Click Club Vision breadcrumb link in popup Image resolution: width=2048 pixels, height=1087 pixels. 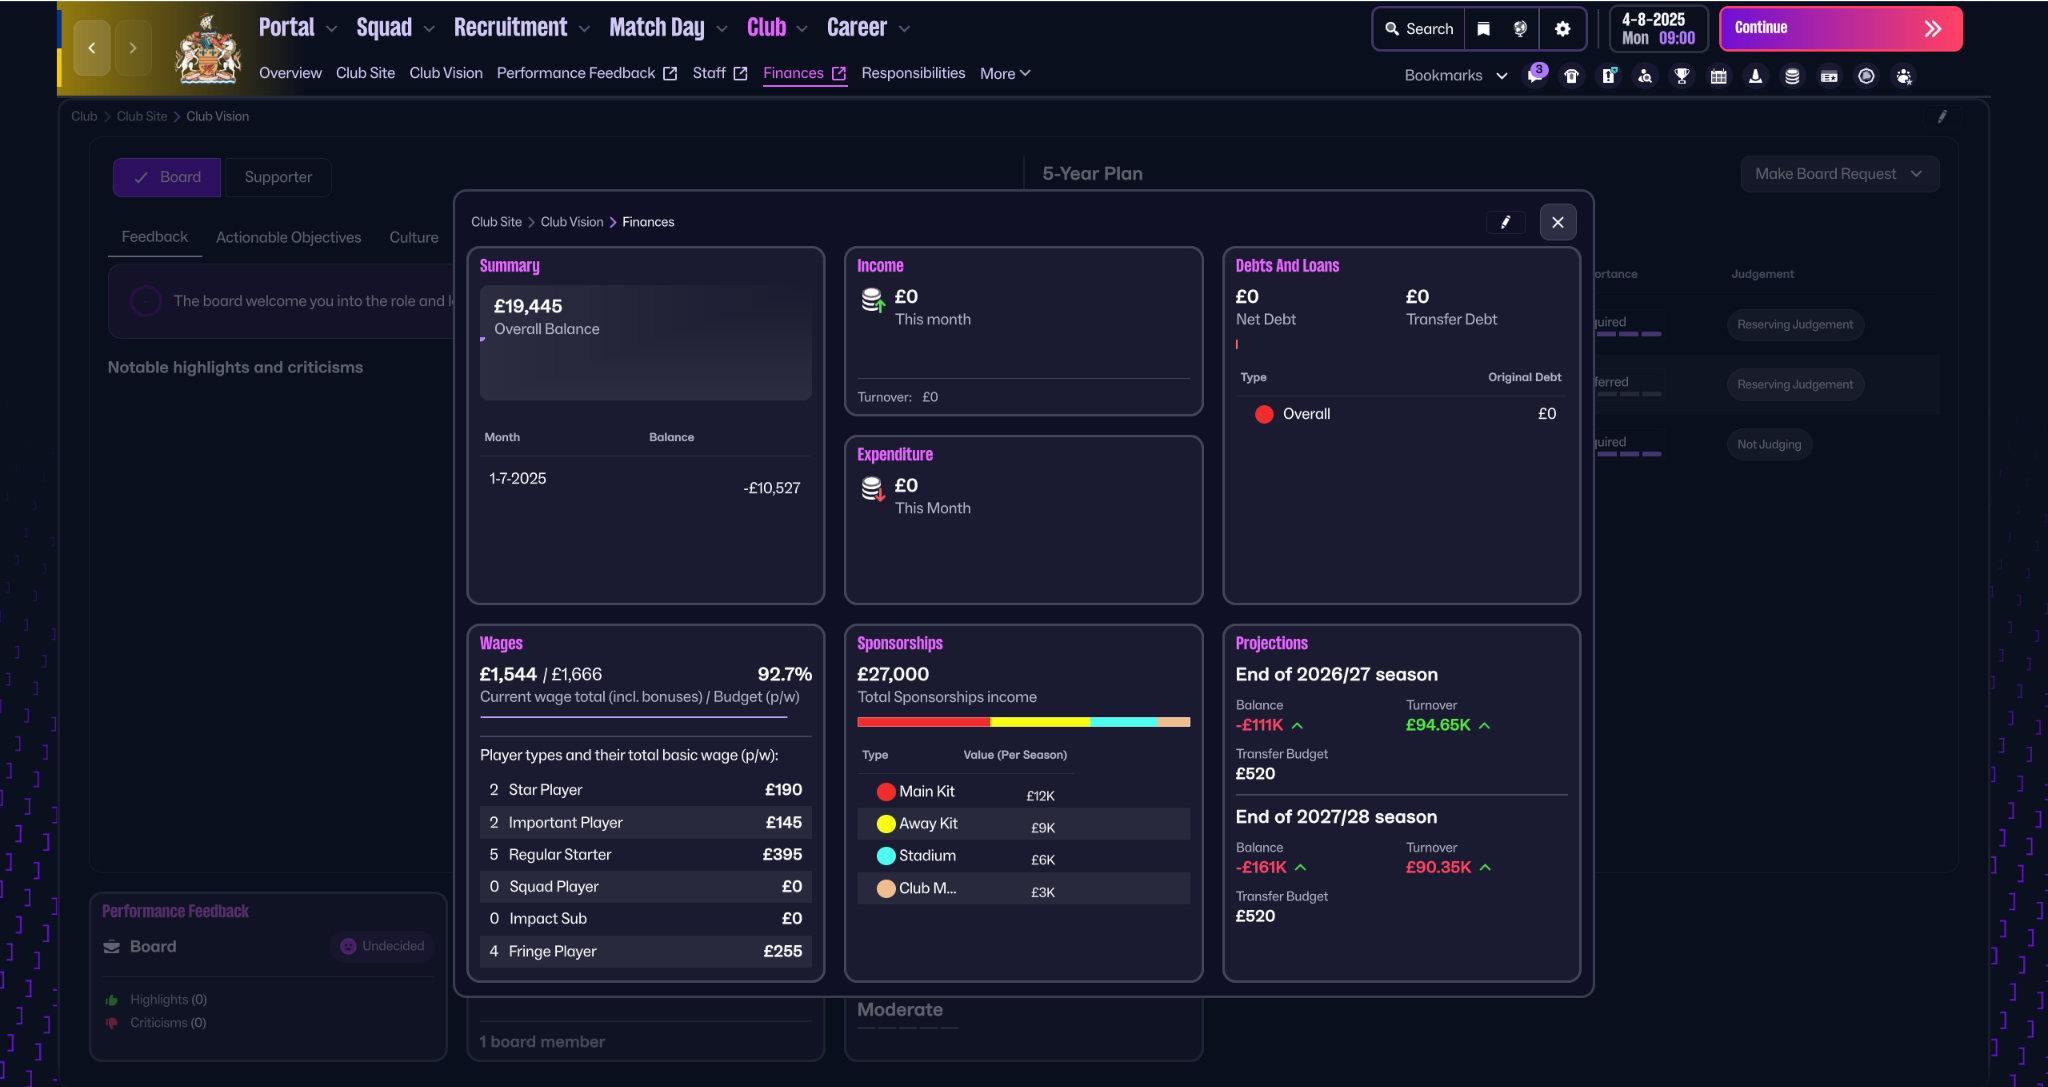(x=572, y=222)
